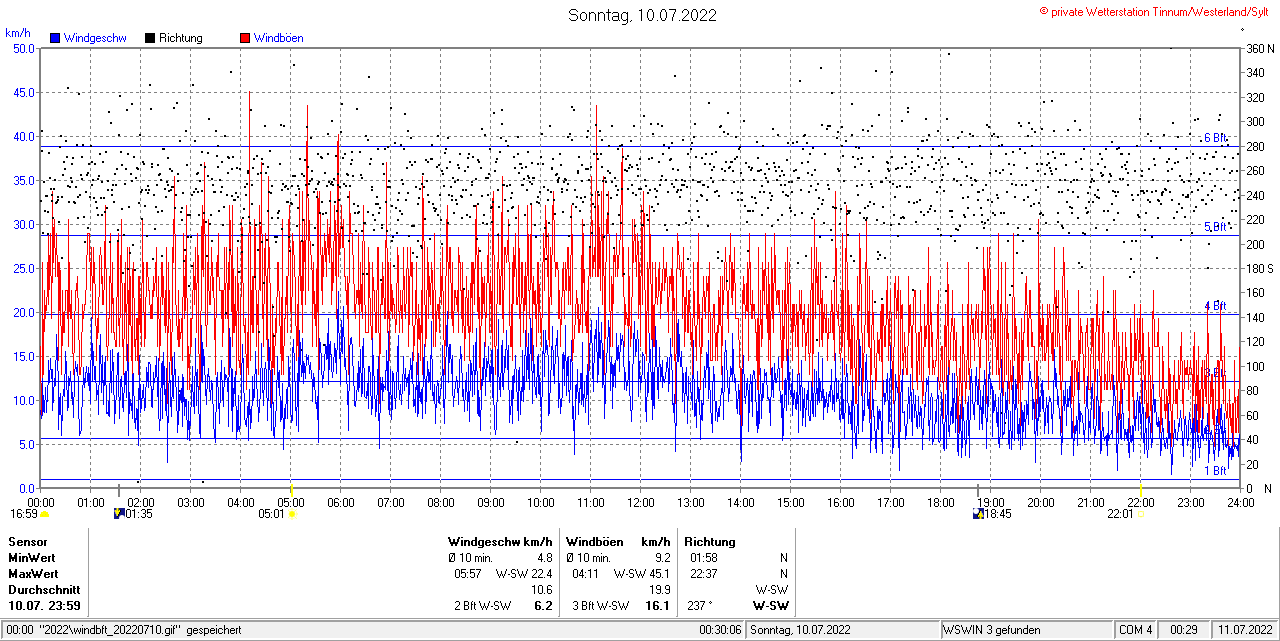The width and height of the screenshot is (1280, 641).
Task: Click the 04:11 max gust time
Action: [x=586, y=573]
